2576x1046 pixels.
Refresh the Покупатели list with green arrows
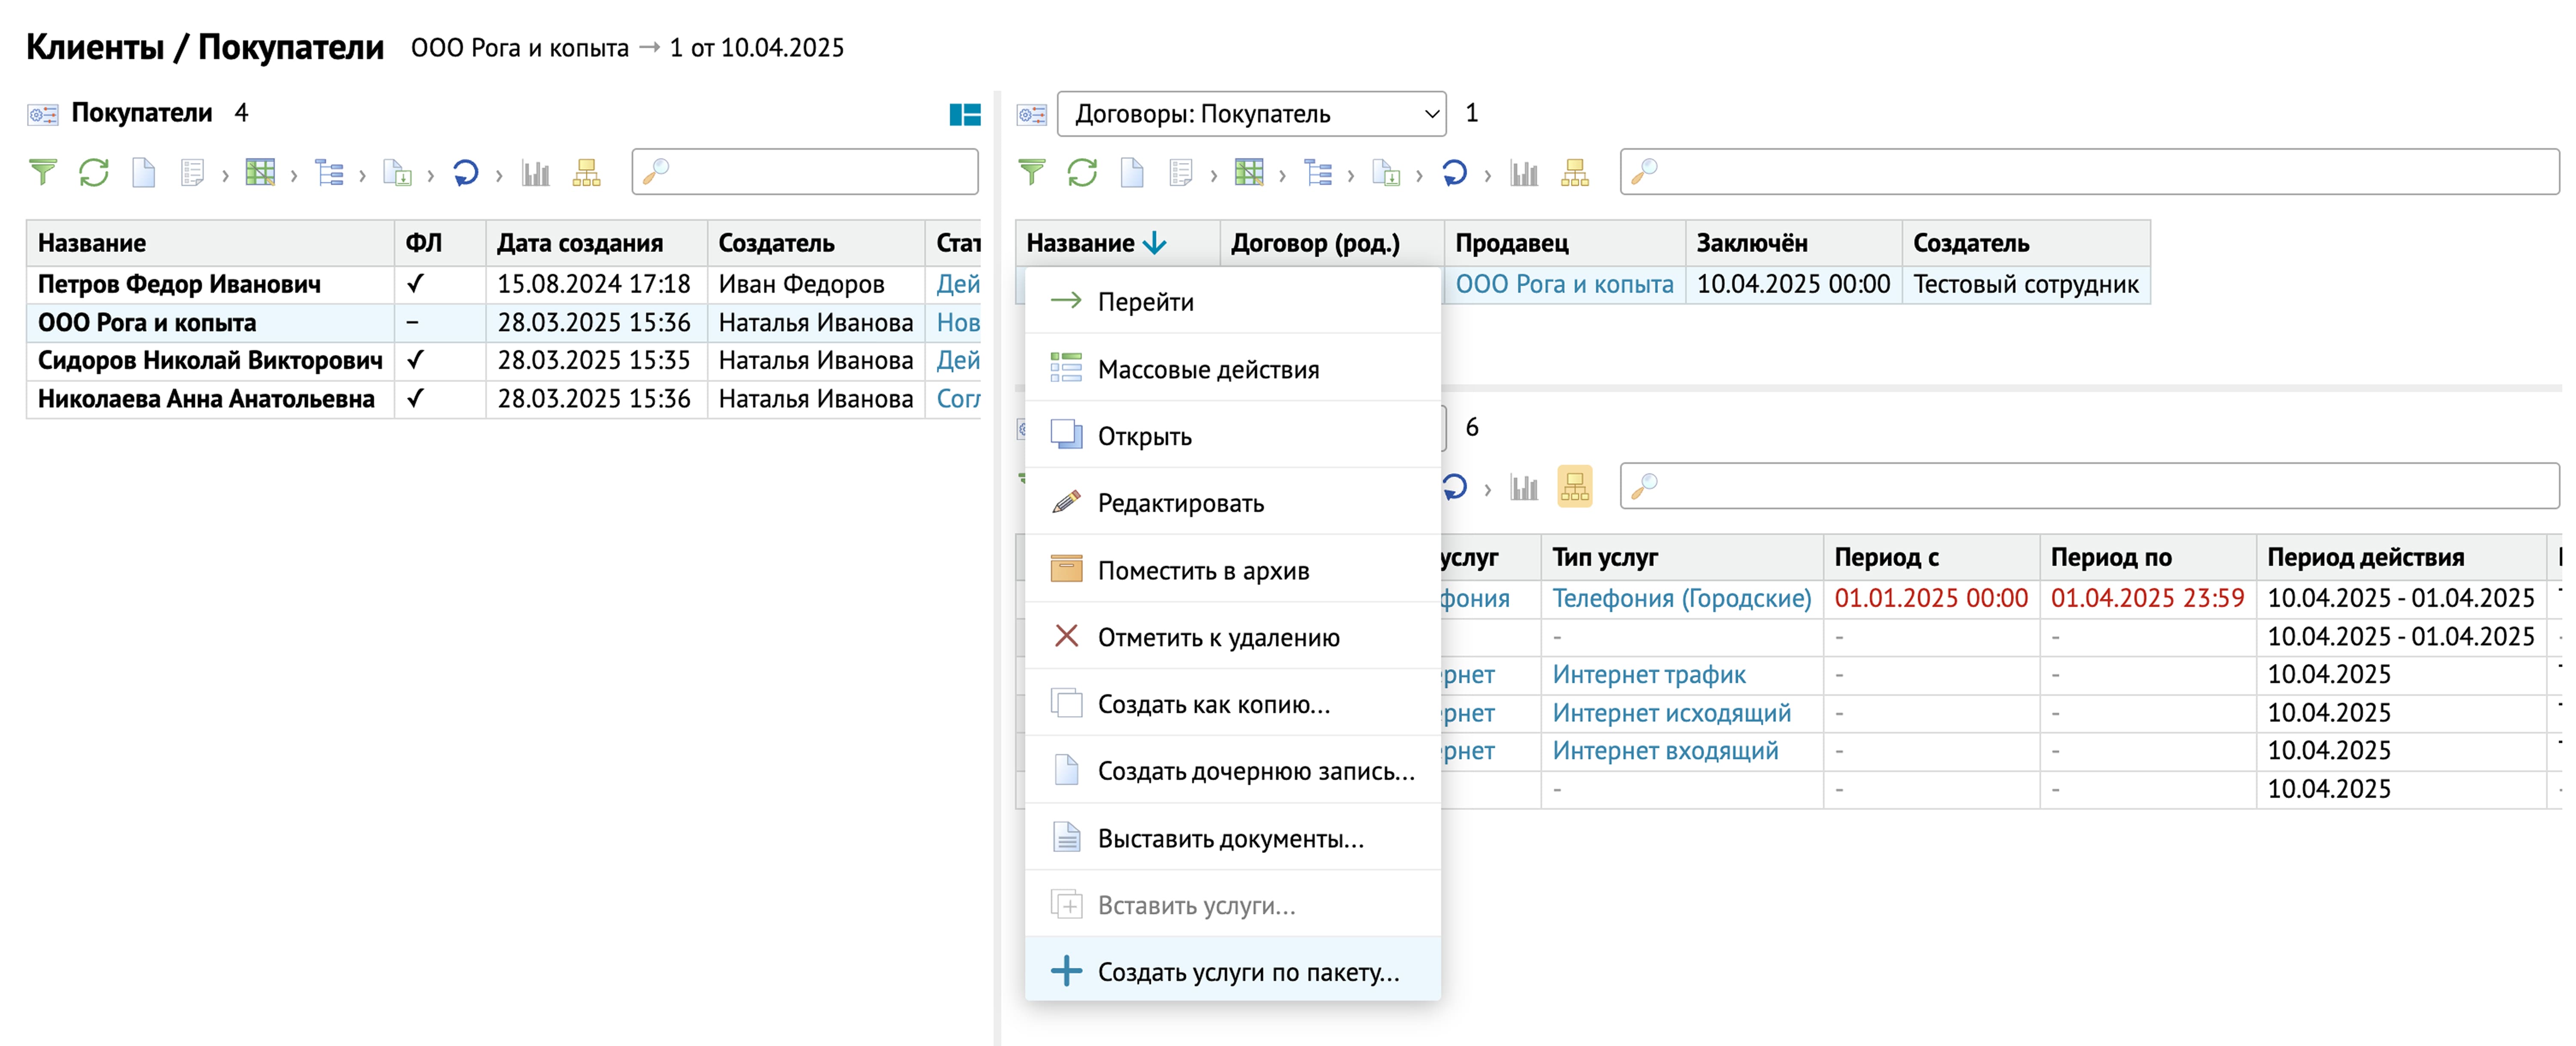[x=94, y=173]
